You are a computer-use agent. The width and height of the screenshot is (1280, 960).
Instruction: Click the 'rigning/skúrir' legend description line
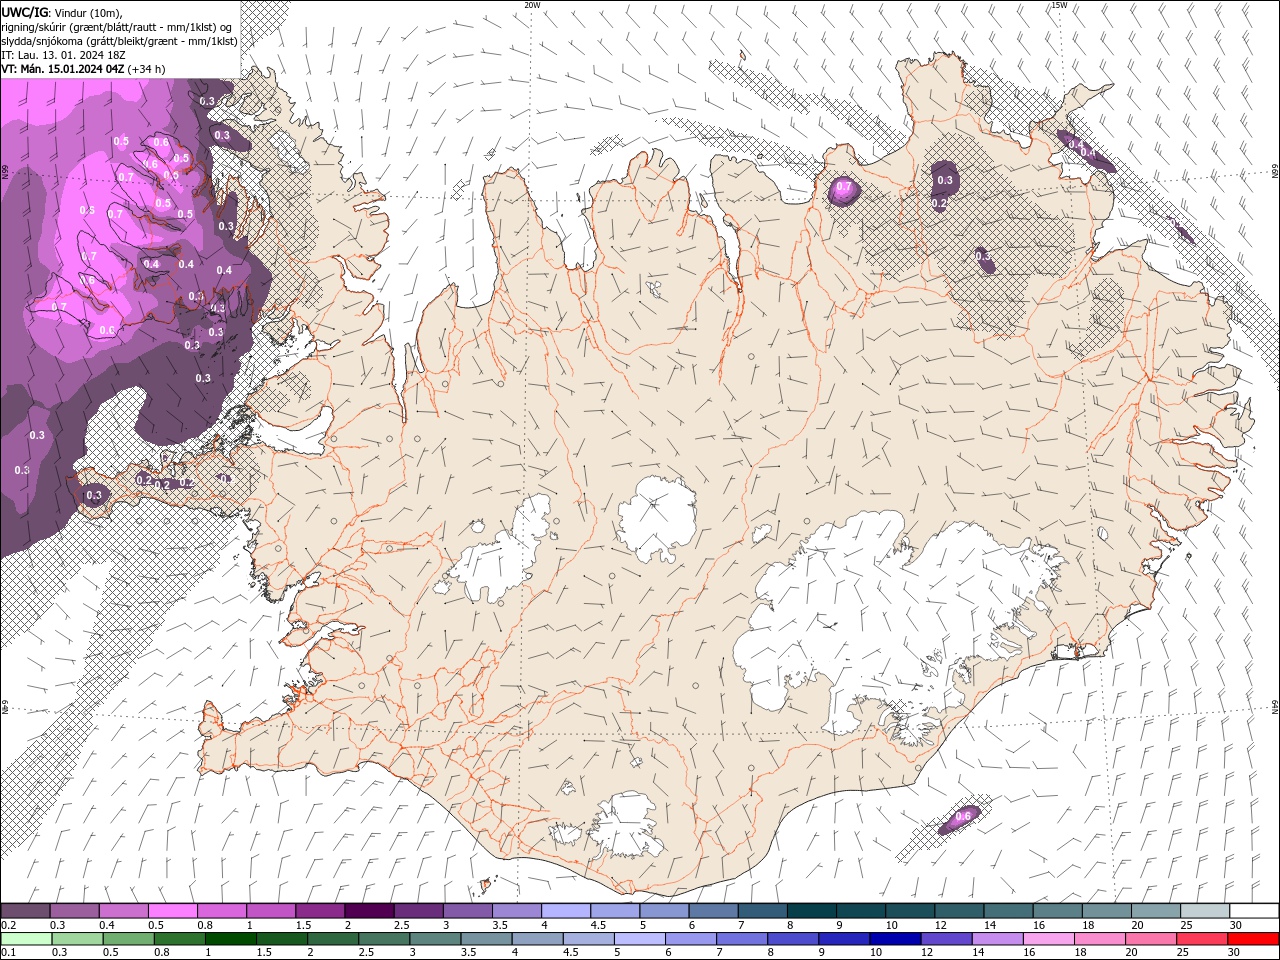[x=117, y=27]
